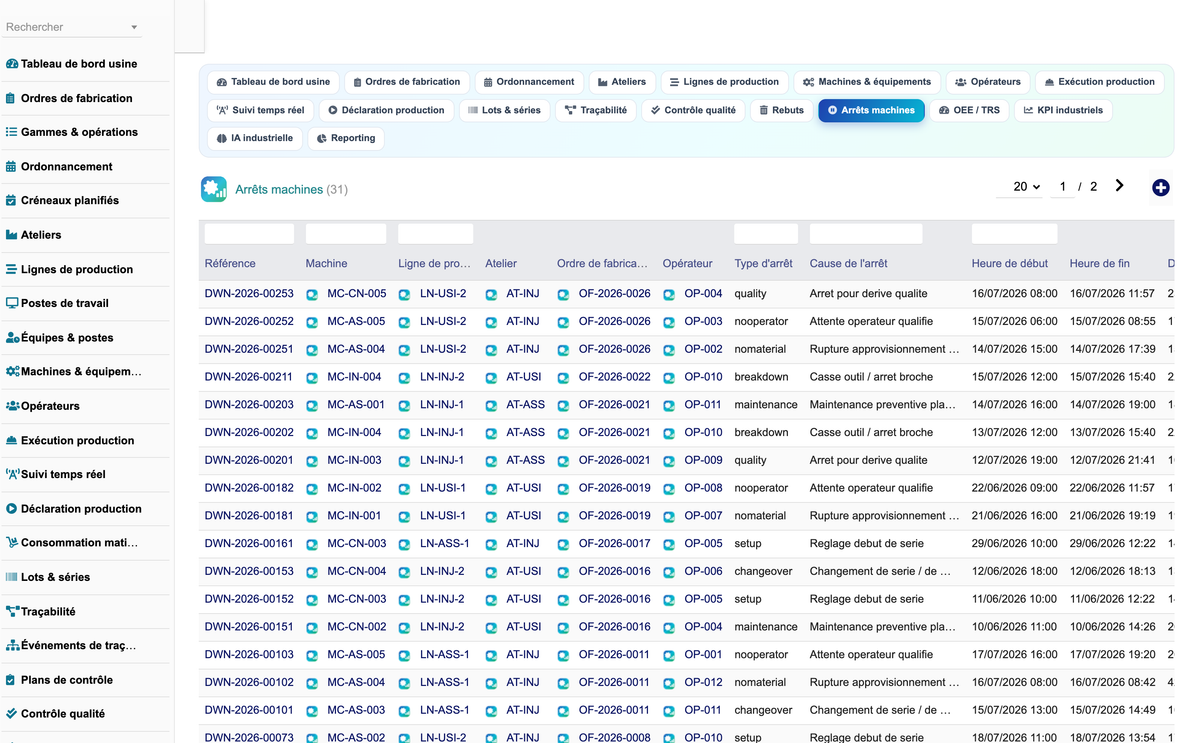Open Postes de travail sidebar entry
Screen dimensions: 1200x743
pyautogui.click(x=57, y=303)
